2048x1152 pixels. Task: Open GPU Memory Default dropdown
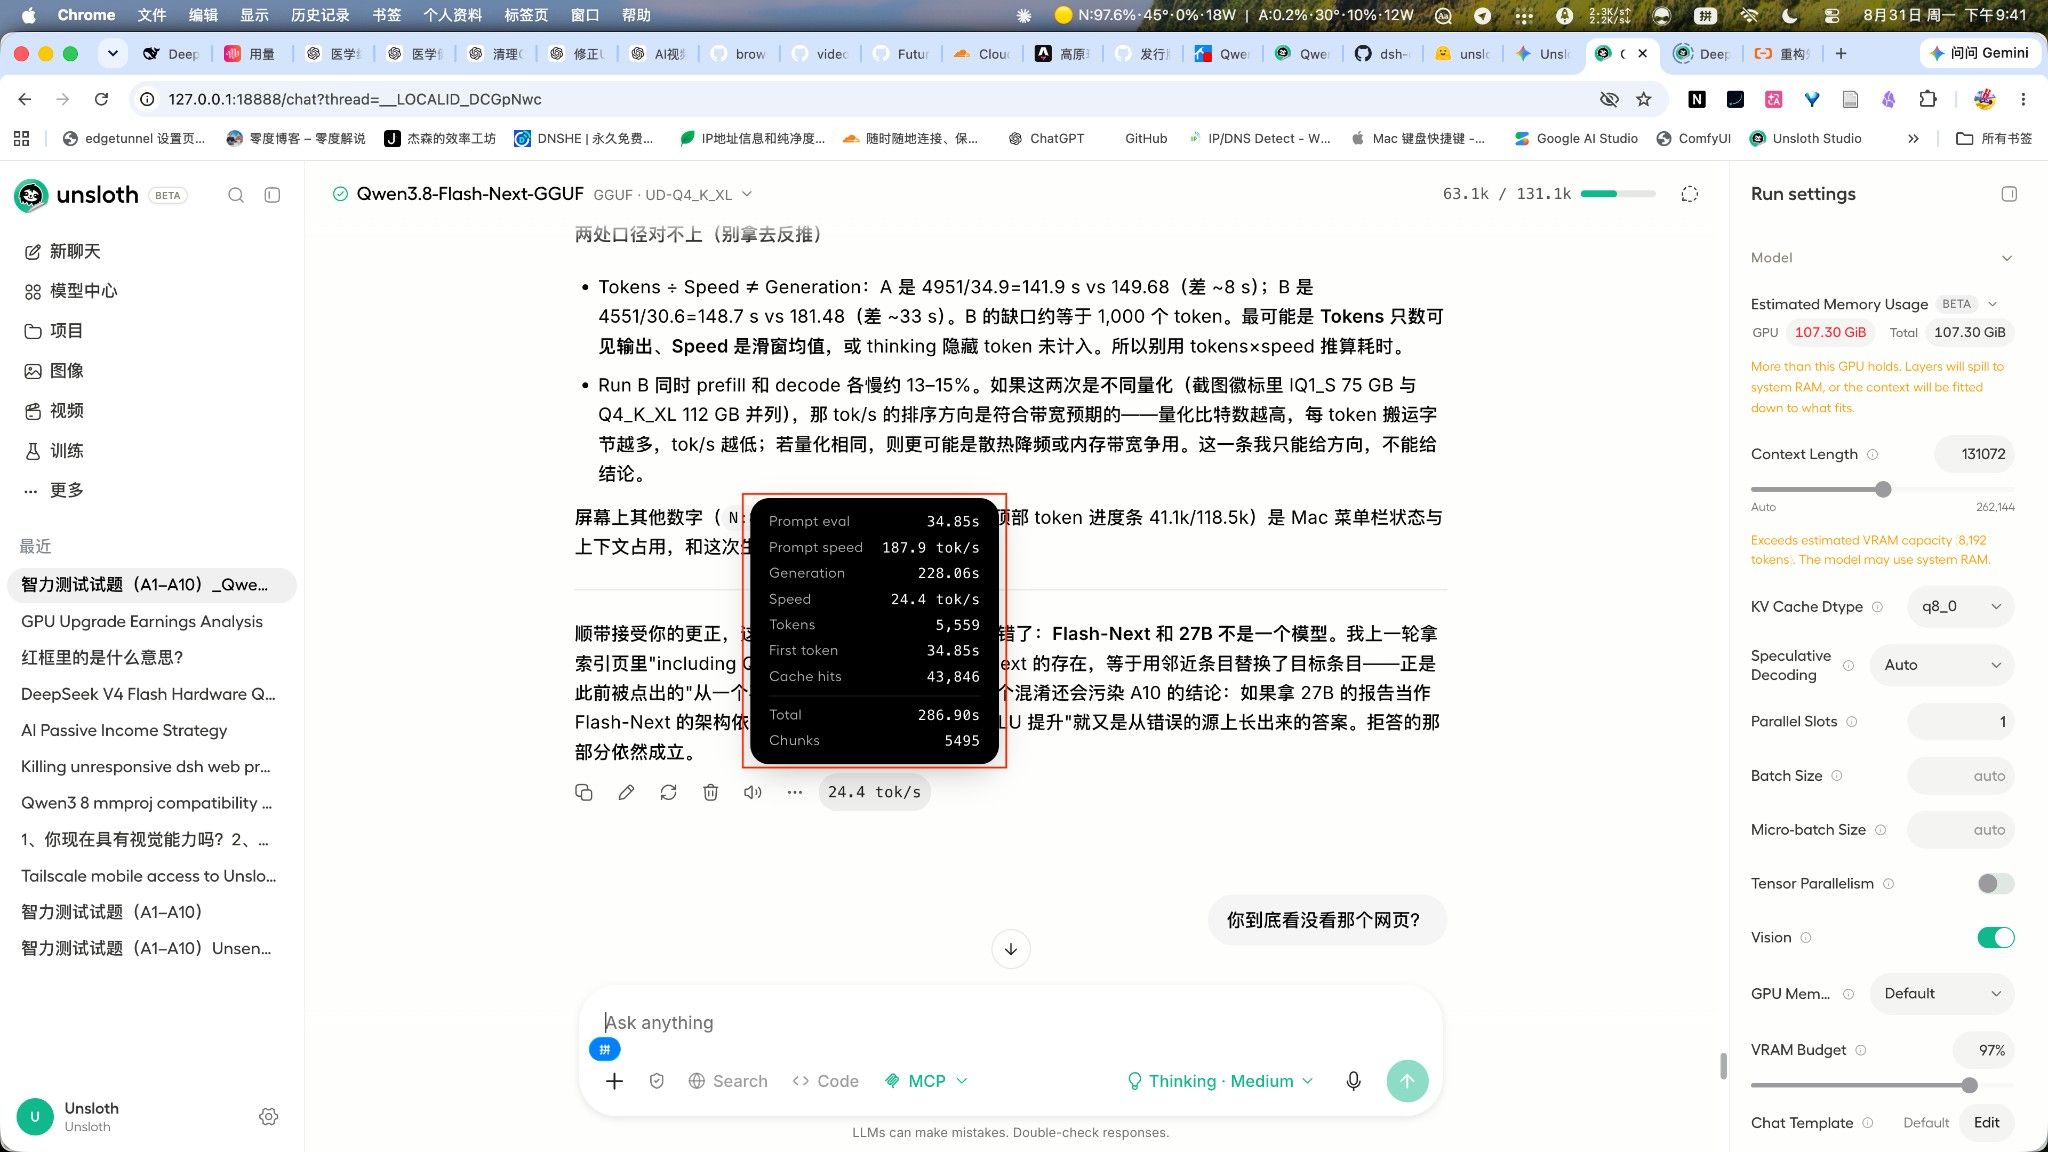(1942, 993)
